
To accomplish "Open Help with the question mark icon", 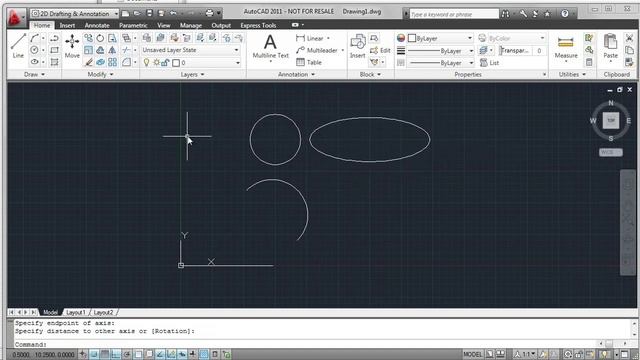I will [564, 14].
